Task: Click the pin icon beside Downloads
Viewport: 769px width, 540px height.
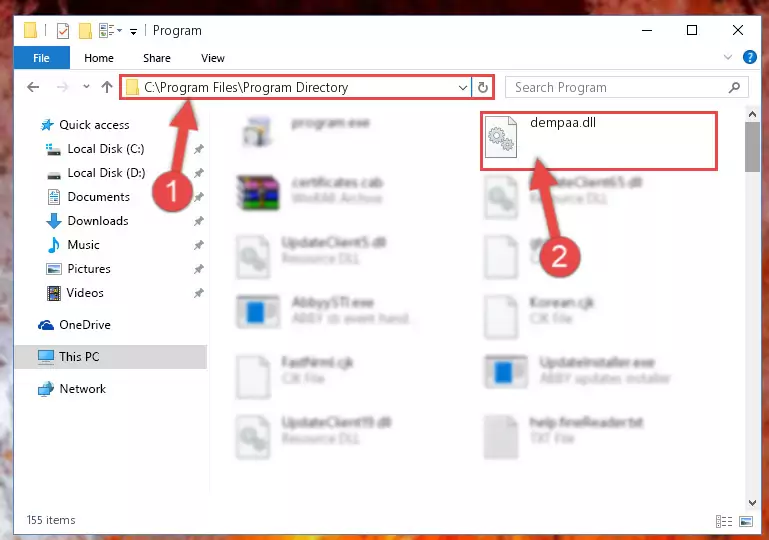Action: point(199,221)
